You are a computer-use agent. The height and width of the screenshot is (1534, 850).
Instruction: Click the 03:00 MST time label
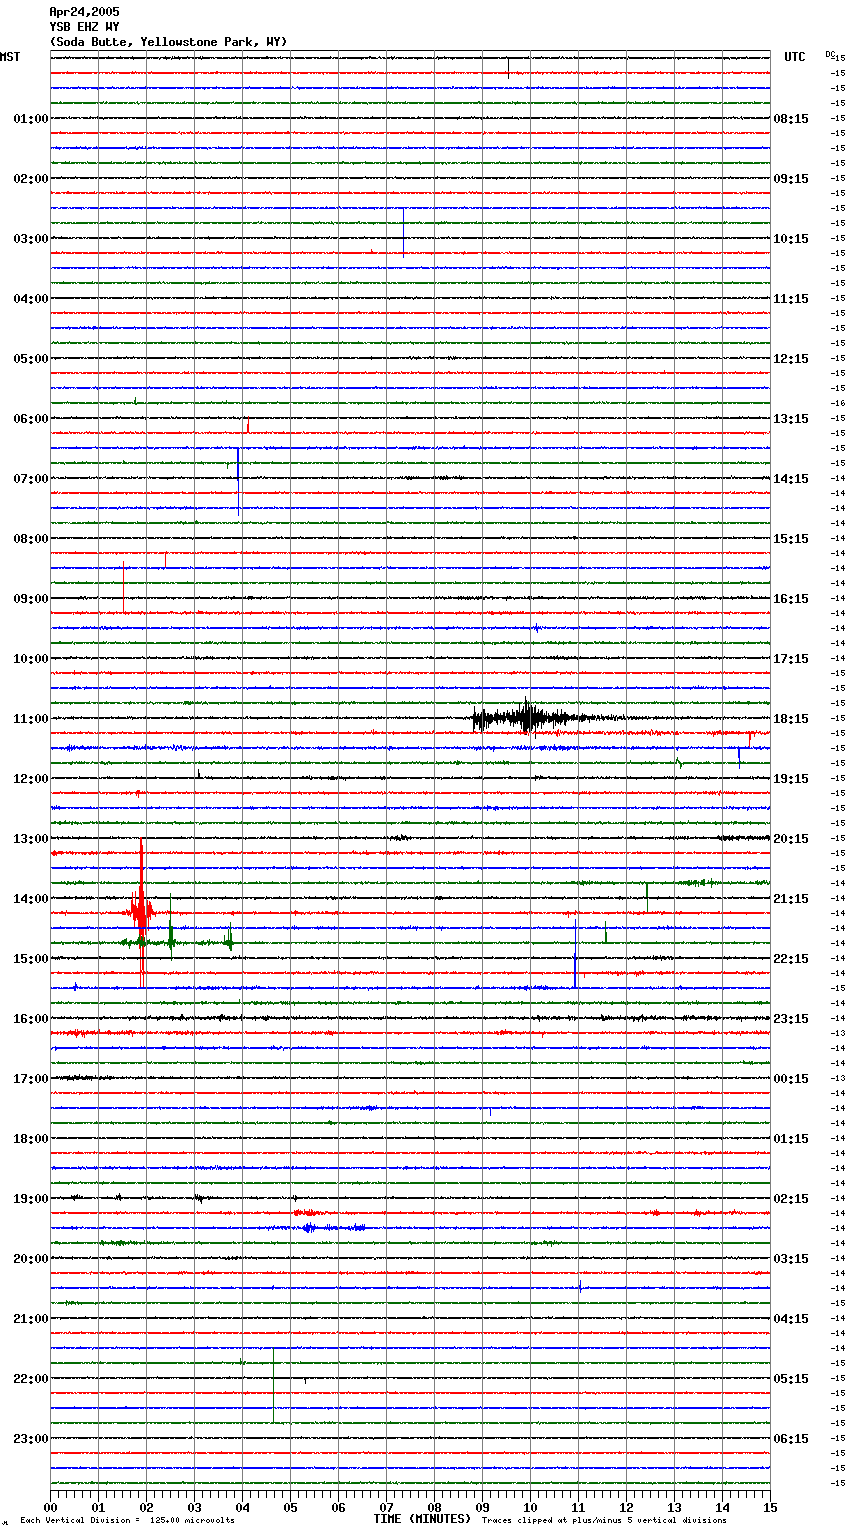pyautogui.click(x=30, y=239)
